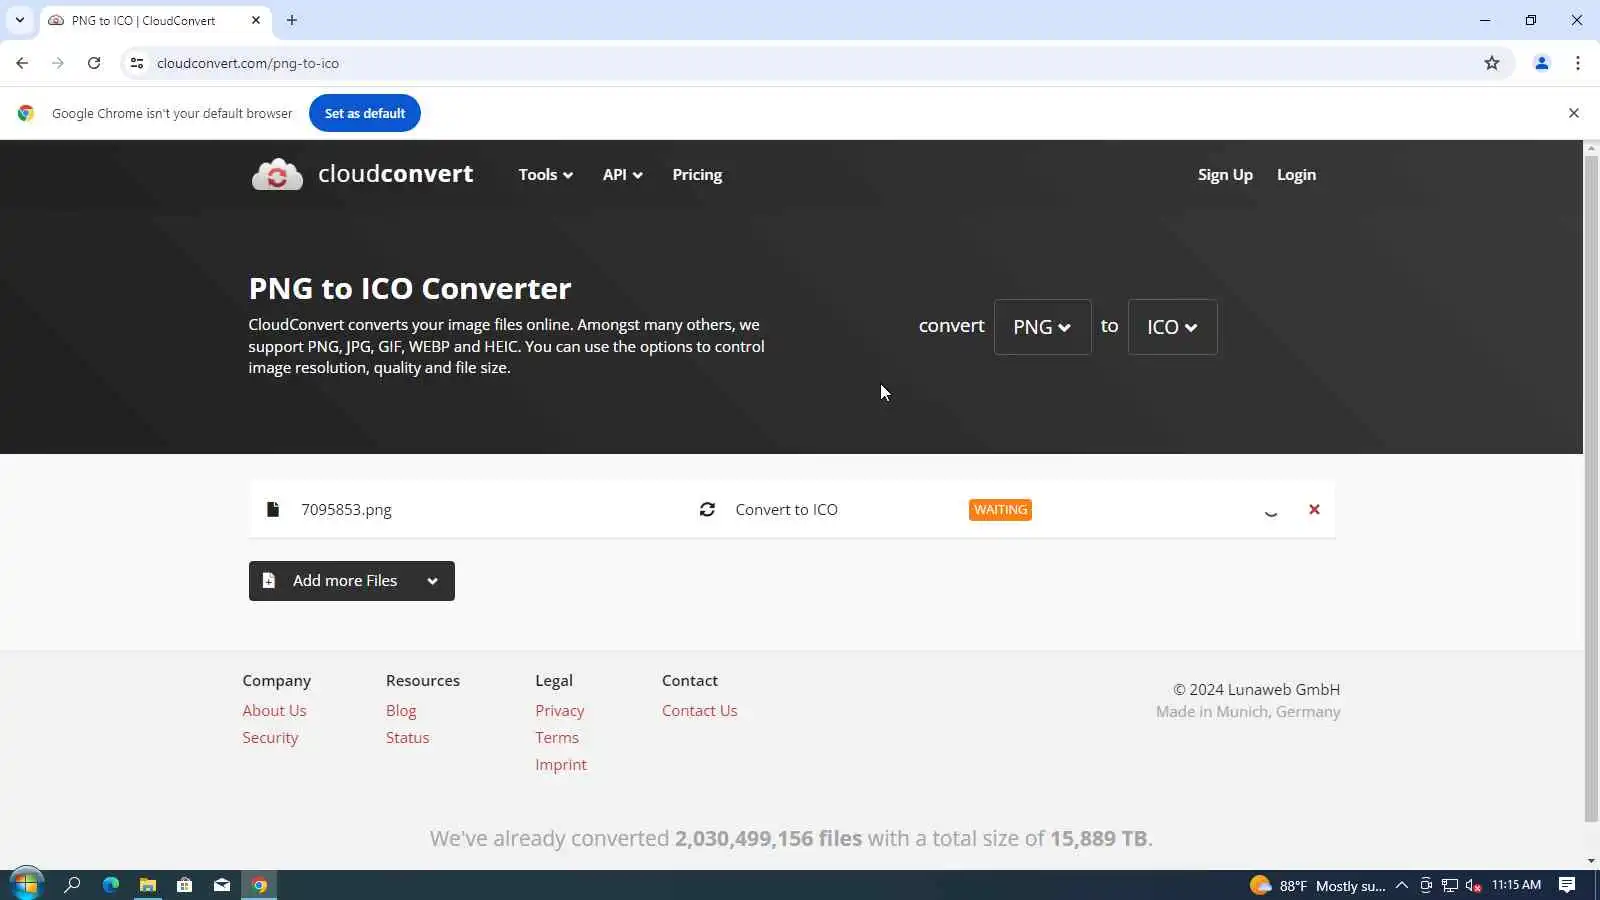Click the PNG to ICO Converter heading
Screen dimensions: 1600x900
pos(410,288)
